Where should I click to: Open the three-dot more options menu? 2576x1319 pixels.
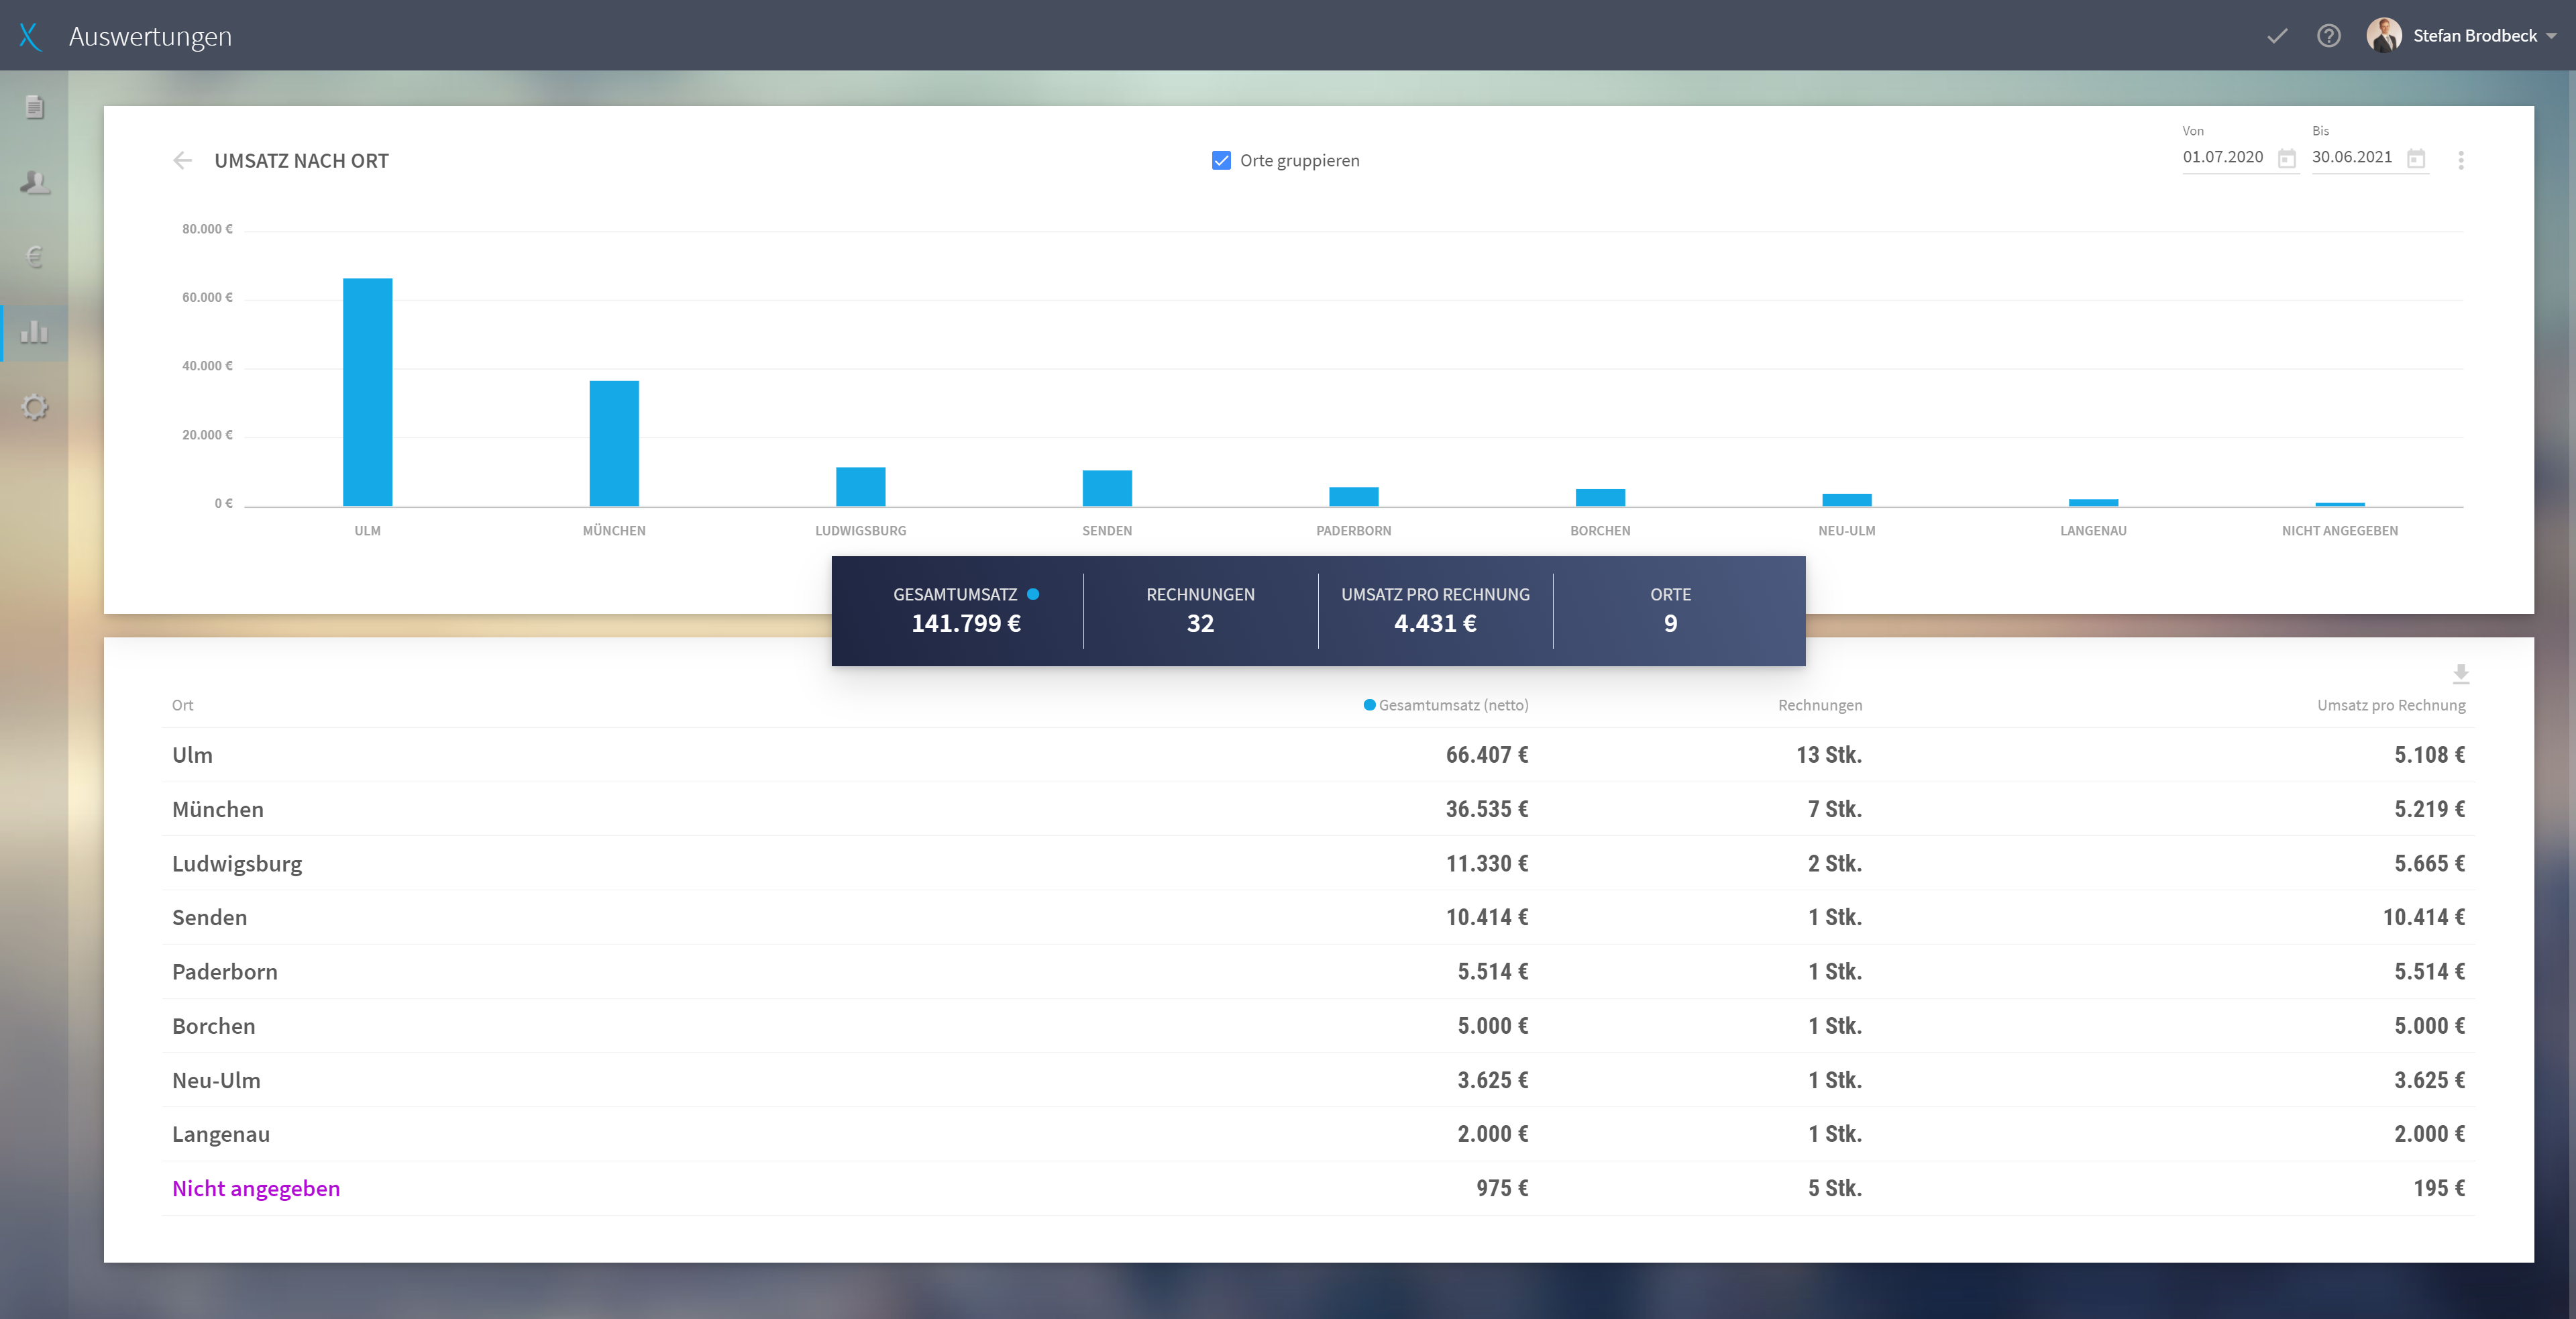[x=2461, y=160]
